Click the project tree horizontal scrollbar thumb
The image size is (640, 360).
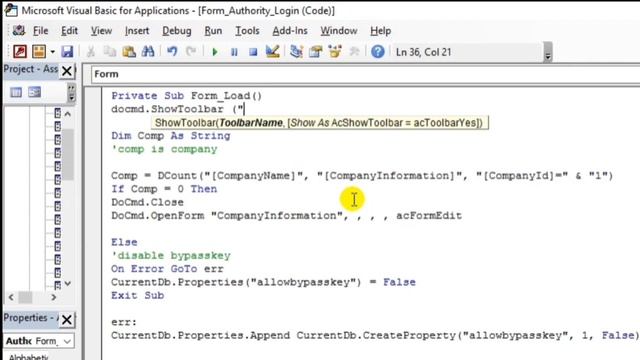tap(25, 297)
